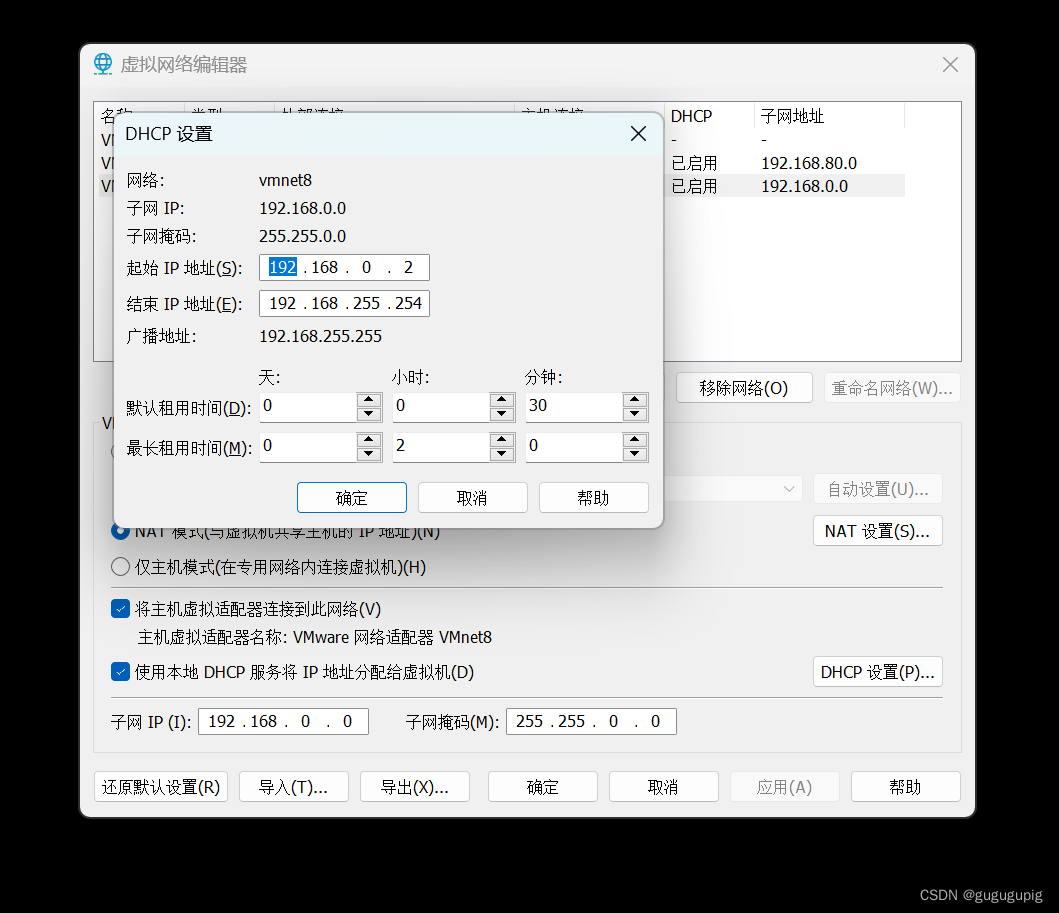Click 默认租用时间 hours value field
Image resolution: width=1059 pixels, height=913 pixels.
click(441, 407)
